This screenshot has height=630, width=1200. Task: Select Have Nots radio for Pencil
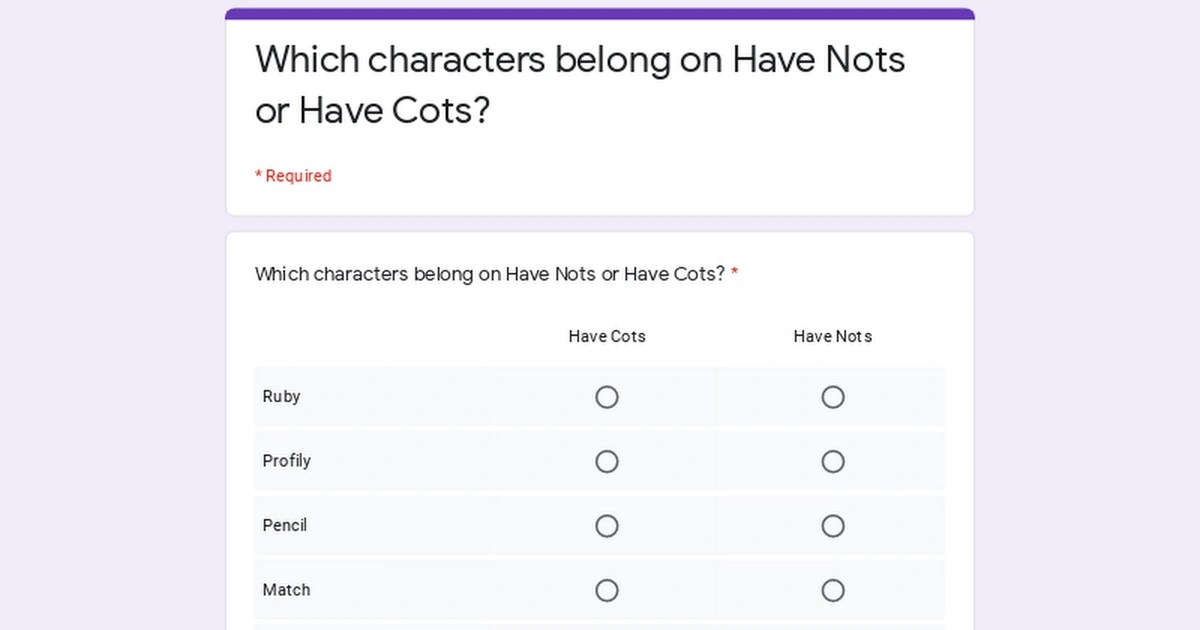pyautogui.click(x=833, y=525)
